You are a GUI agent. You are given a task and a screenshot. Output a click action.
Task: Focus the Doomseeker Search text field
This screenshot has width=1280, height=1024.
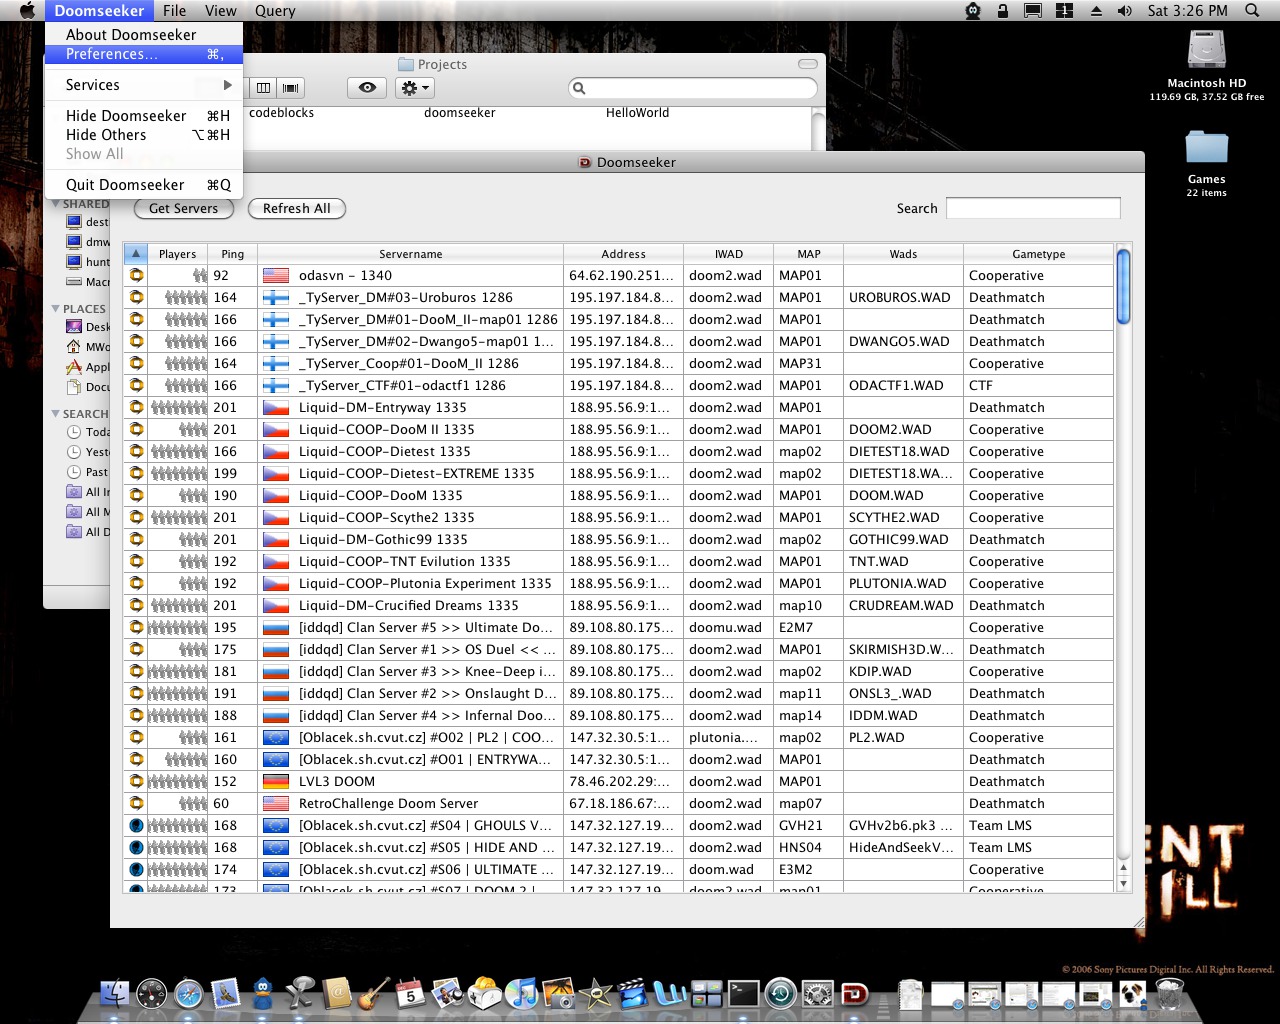tap(1032, 208)
